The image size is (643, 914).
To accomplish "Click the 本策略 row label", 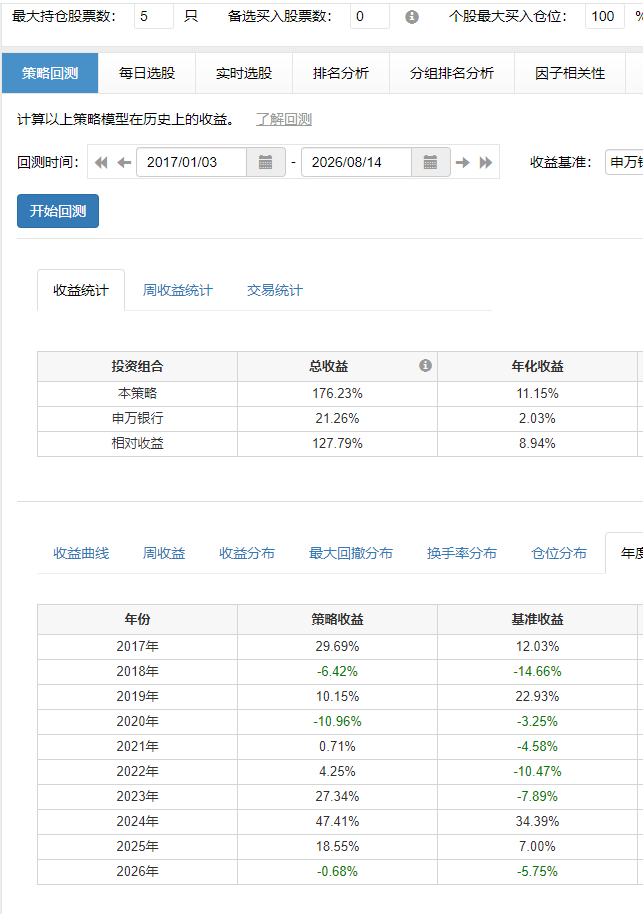I will tap(138, 393).
